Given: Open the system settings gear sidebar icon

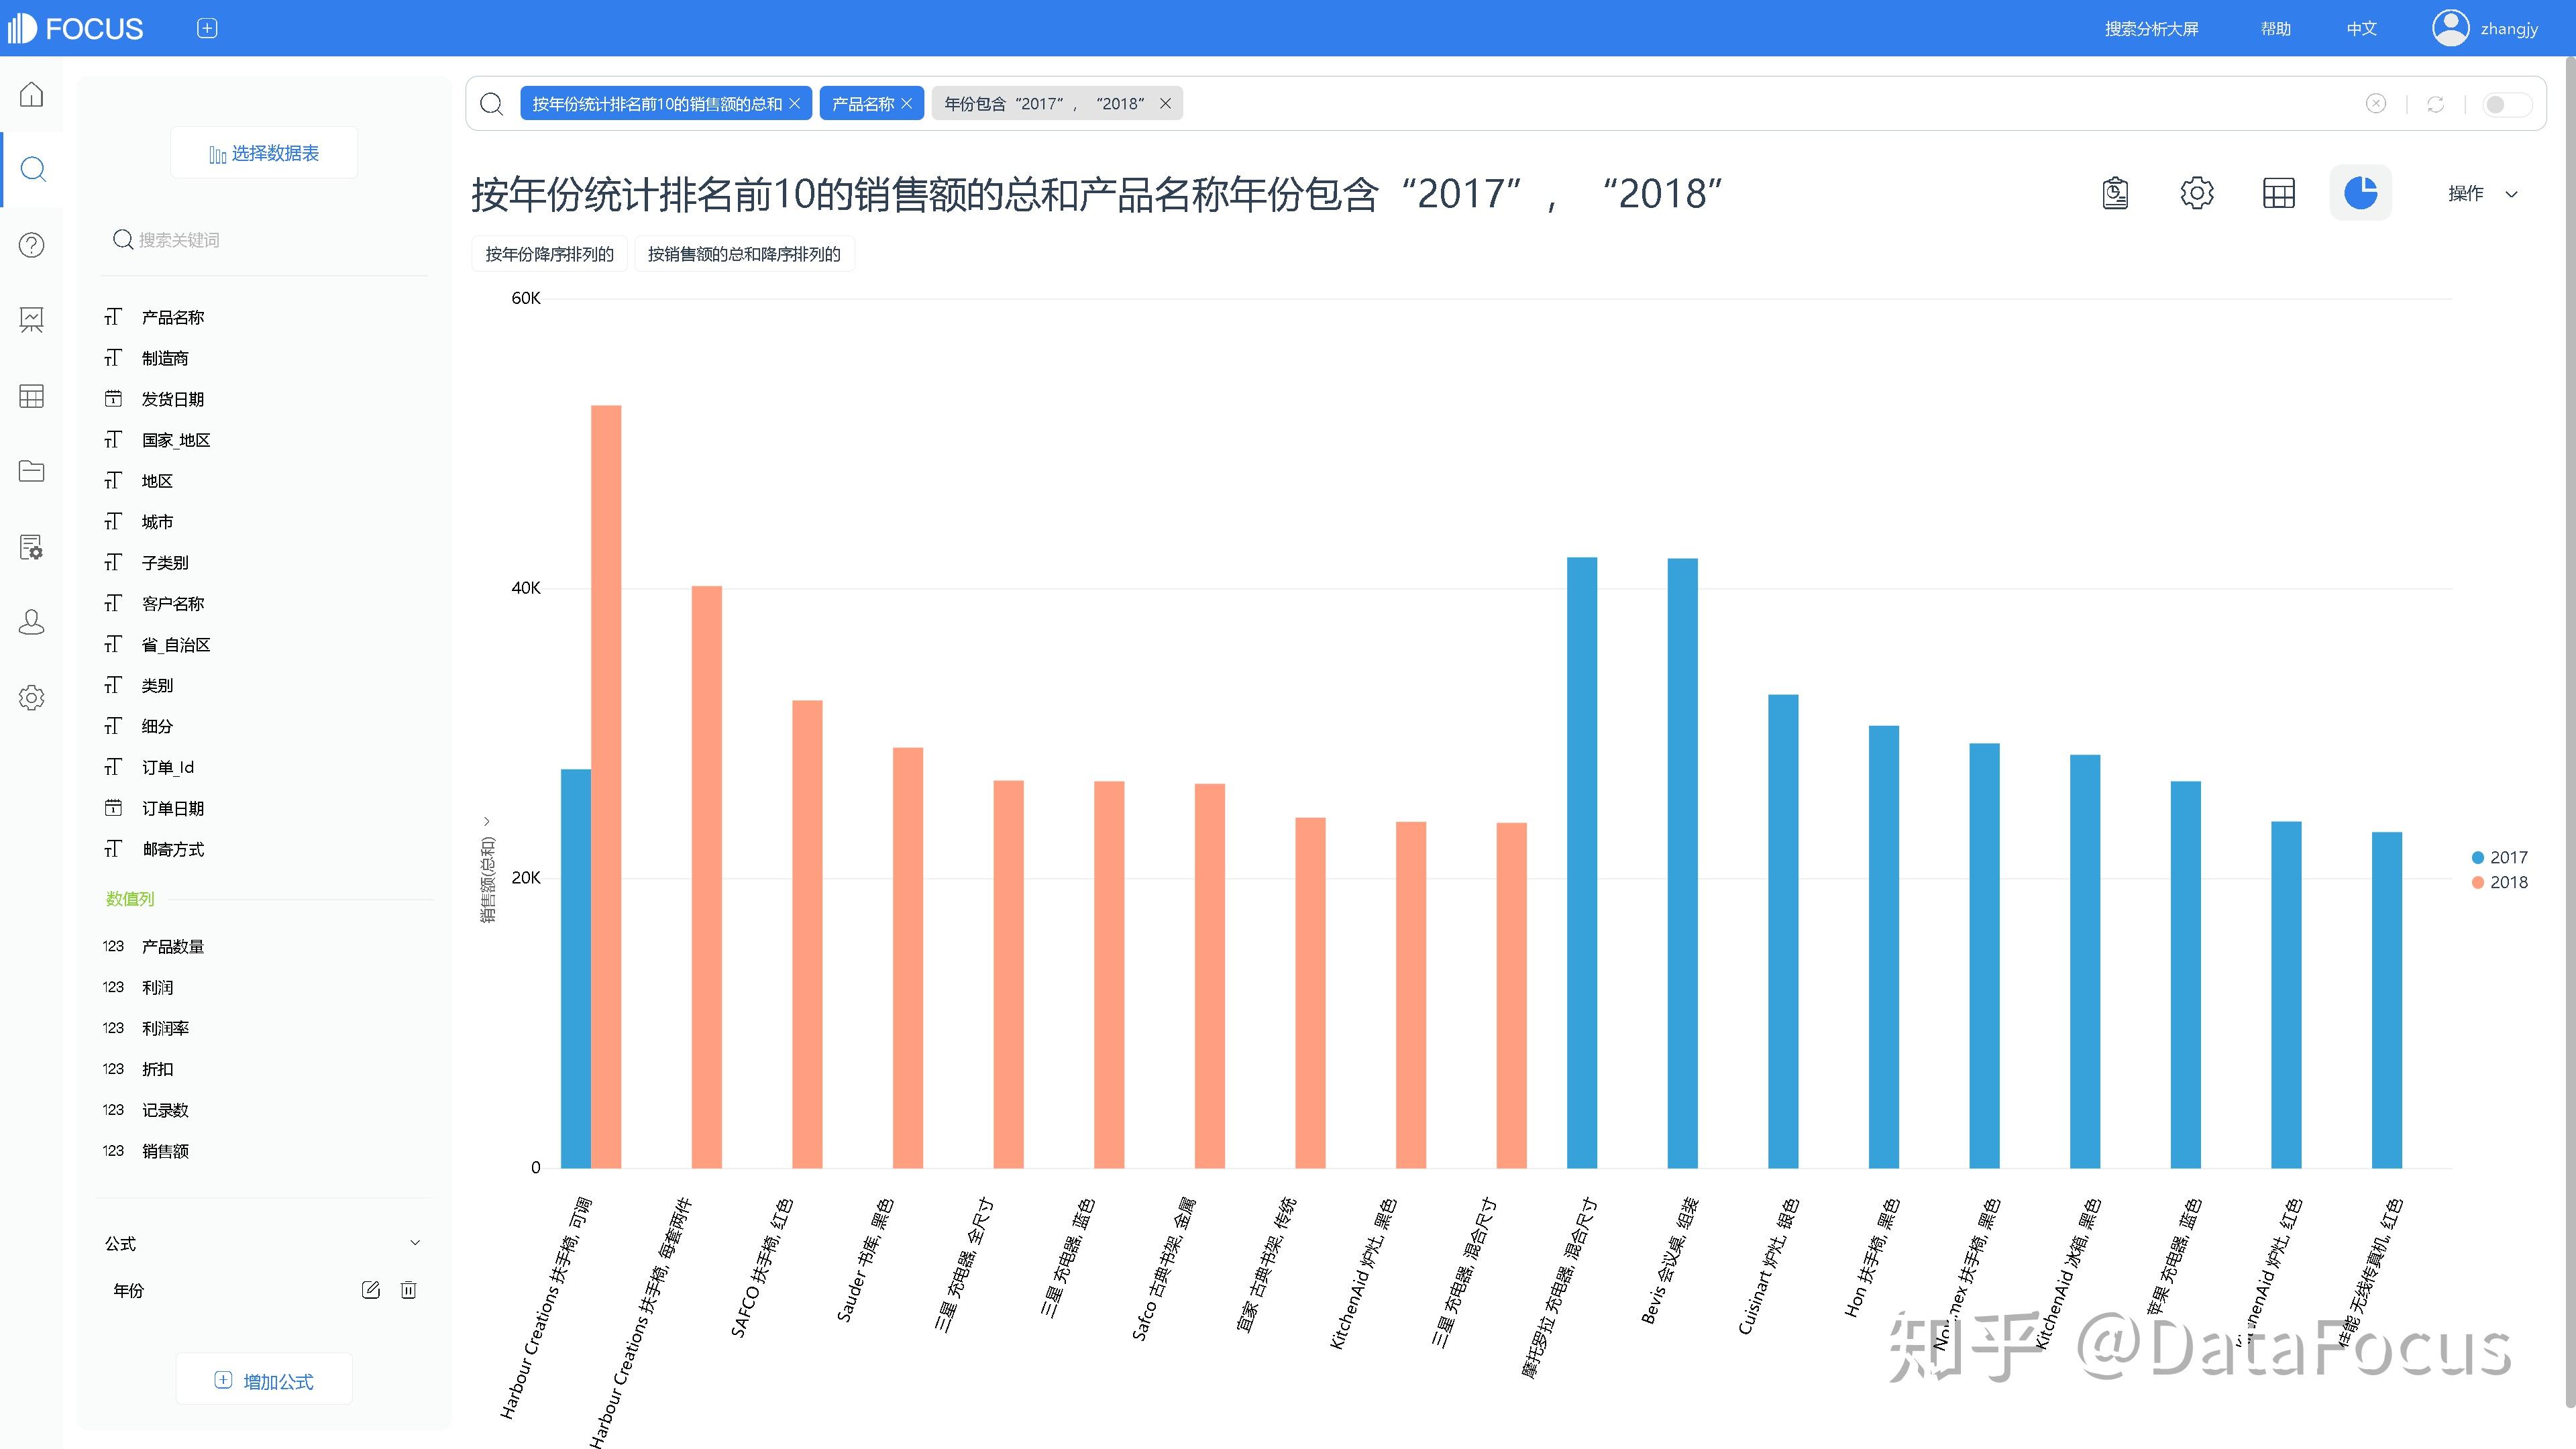Looking at the screenshot, I should (x=32, y=698).
